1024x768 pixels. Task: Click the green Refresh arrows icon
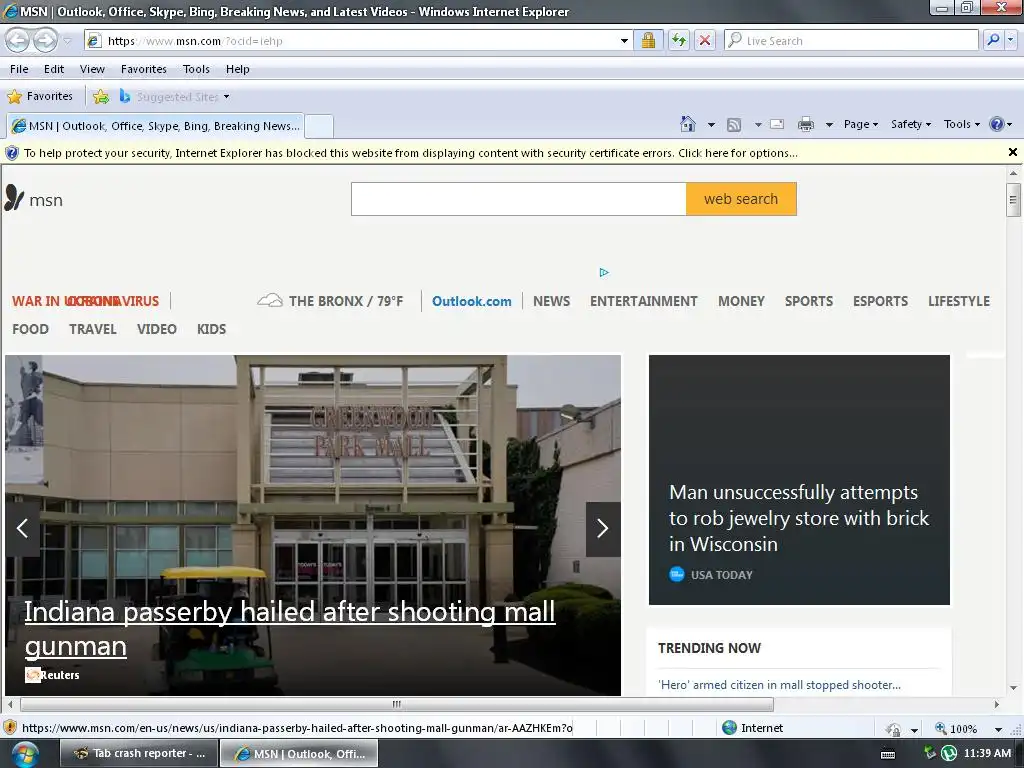[679, 40]
